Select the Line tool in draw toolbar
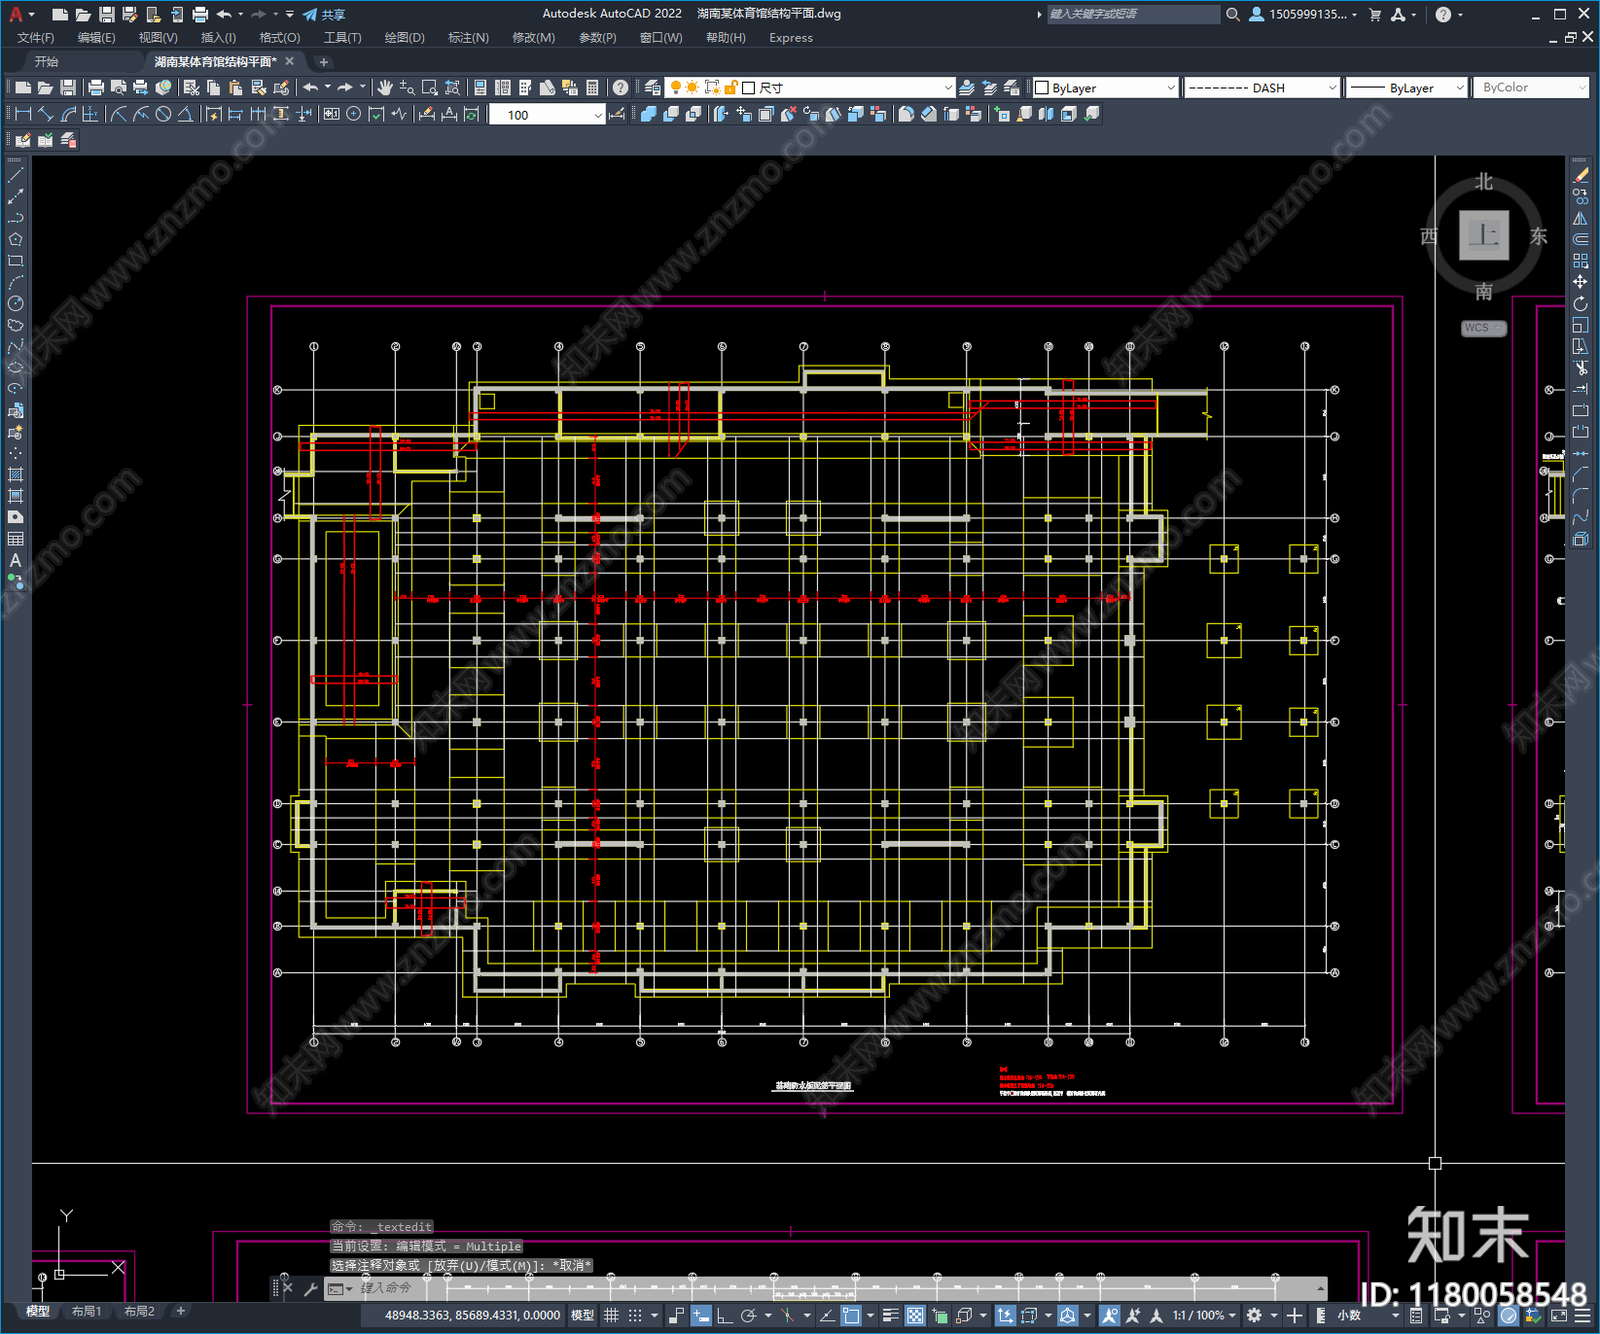1600x1334 pixels. pyautogui.click(x=15, y=175)
